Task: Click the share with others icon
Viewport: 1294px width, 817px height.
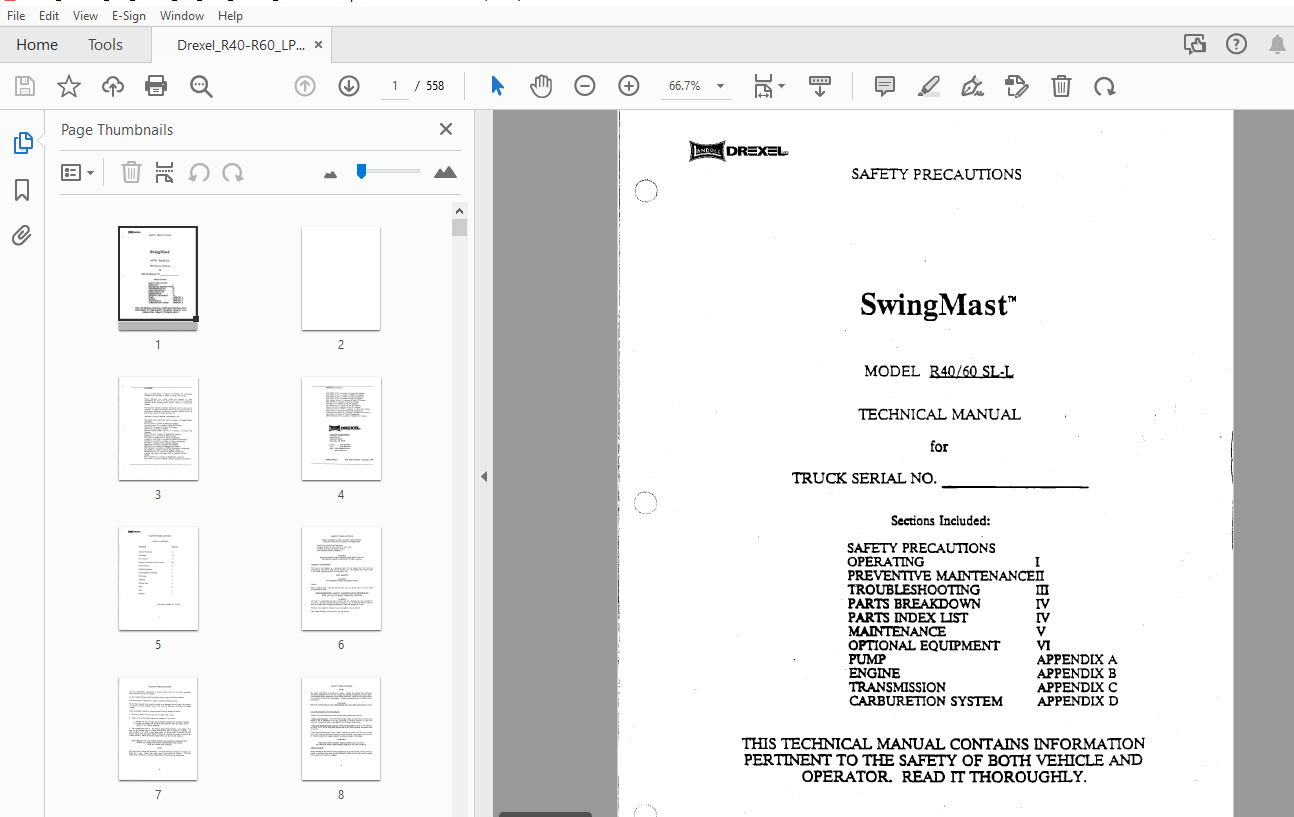Action: 1195,44
